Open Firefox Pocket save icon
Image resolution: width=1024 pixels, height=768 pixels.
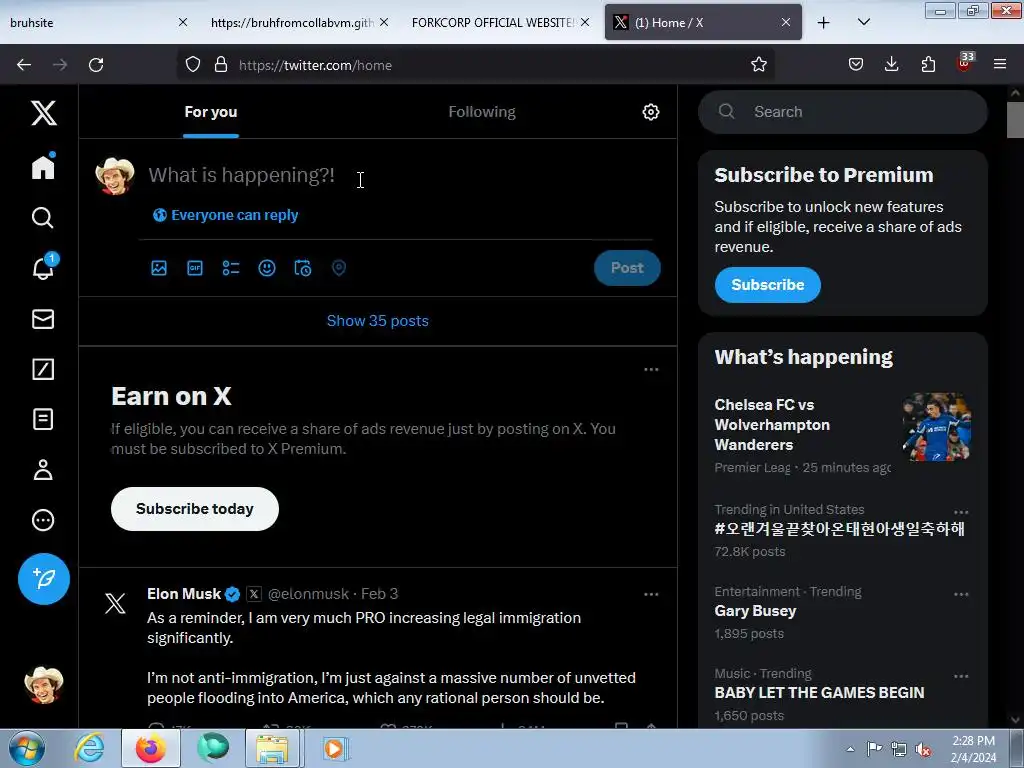coord(856,65)
